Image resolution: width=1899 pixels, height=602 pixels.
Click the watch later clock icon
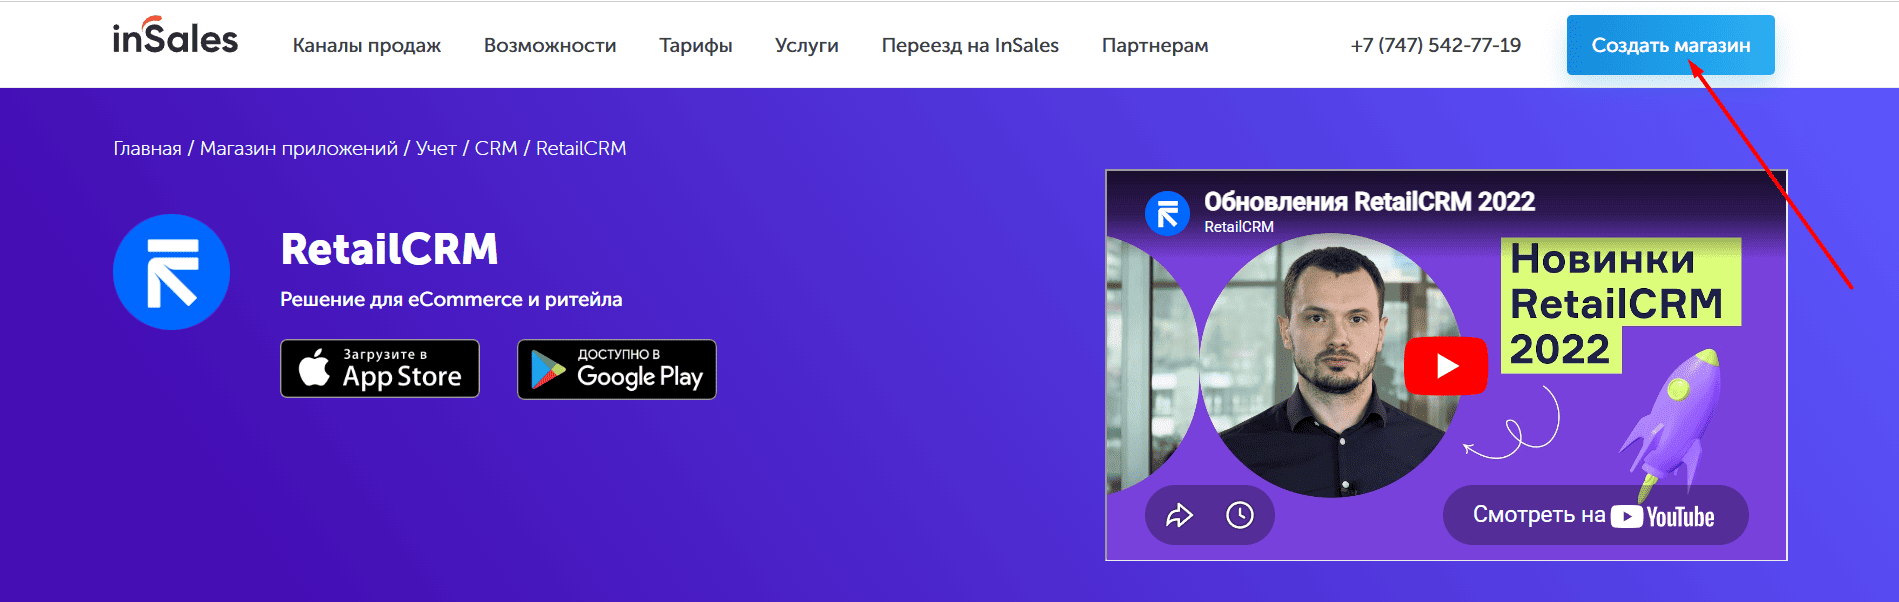(x=1240, y=515)
